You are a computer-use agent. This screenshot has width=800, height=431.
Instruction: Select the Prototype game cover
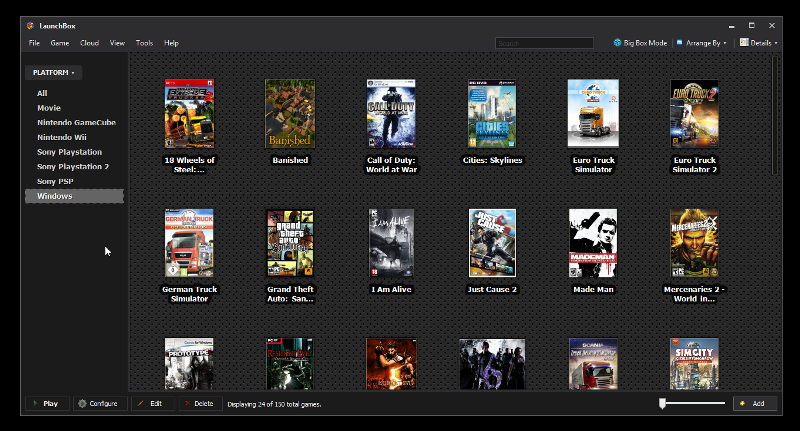click(x=189, y=364)
